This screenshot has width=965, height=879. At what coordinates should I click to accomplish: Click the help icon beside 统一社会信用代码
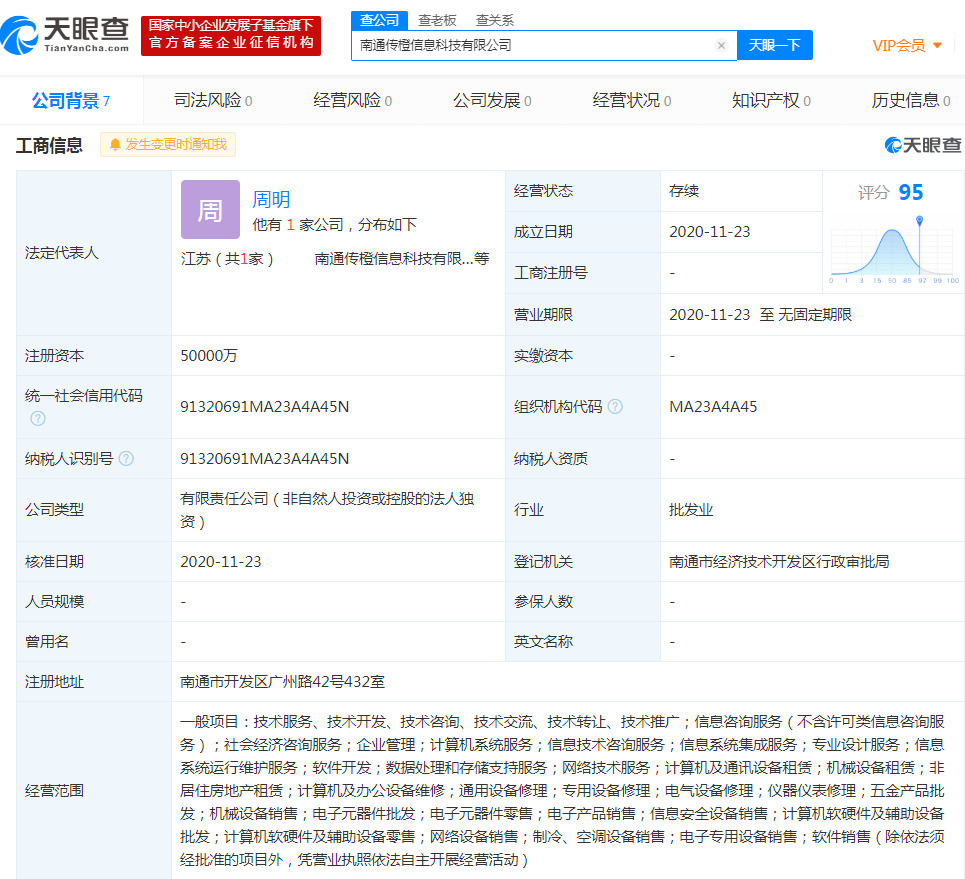(38, 419)
